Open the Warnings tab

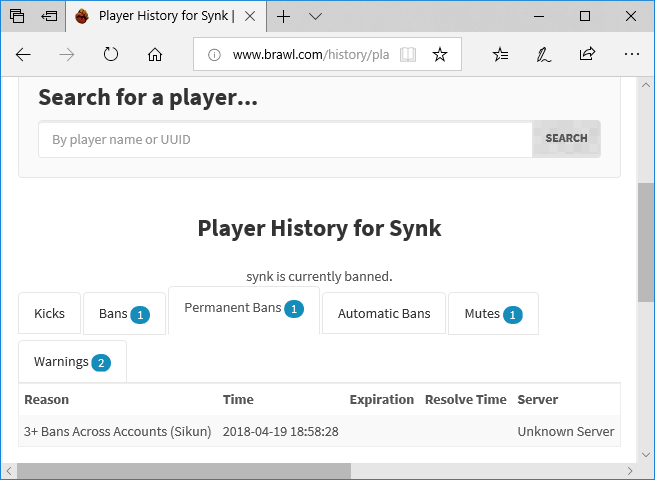coord(72,361)
